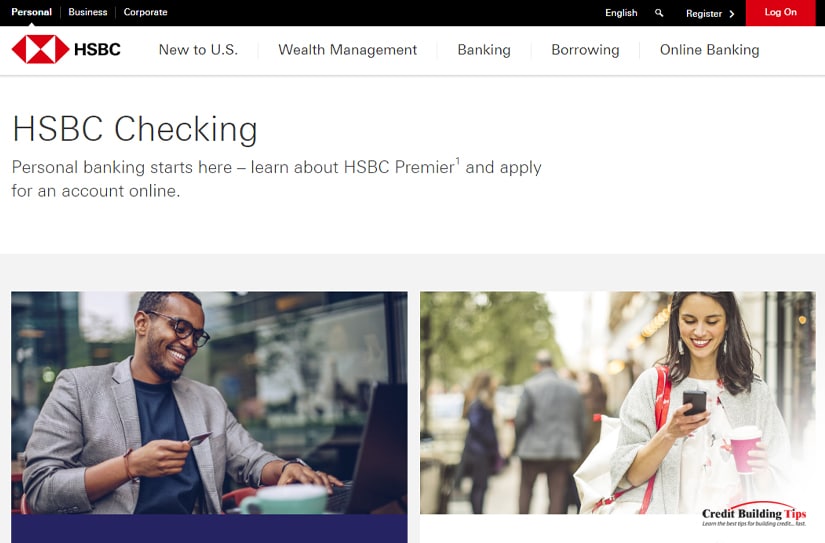Click the dark blue card banner

[209, 529]
